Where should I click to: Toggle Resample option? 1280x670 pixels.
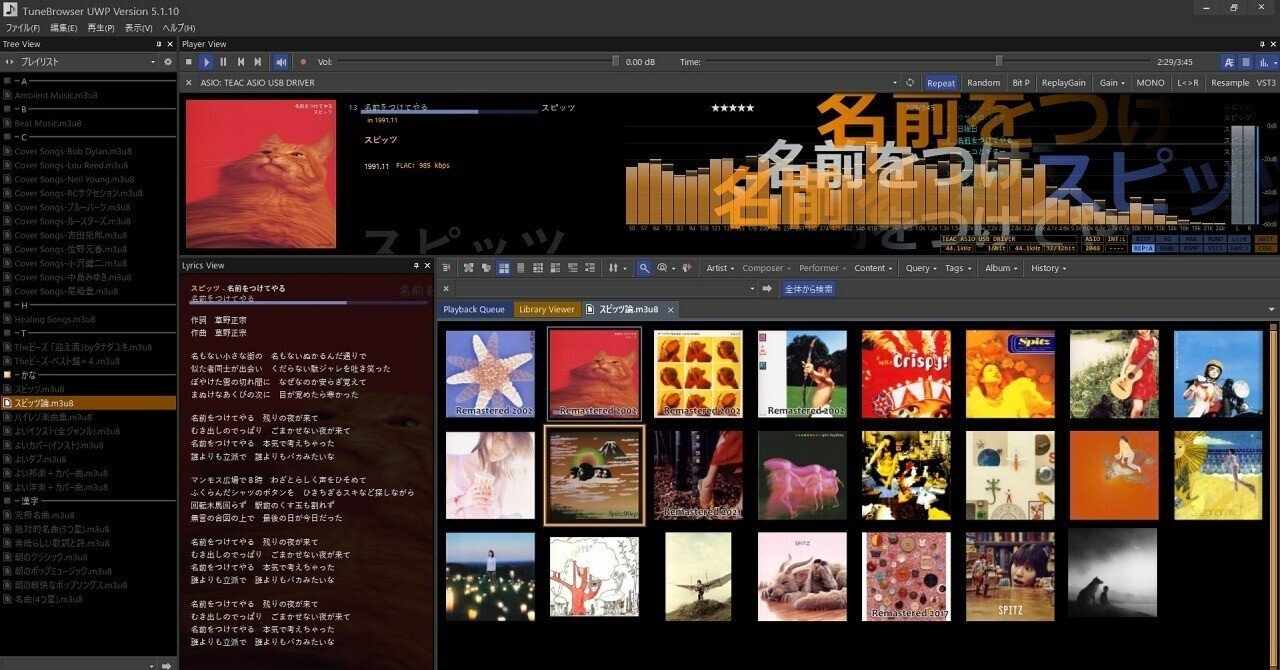tap(1230, 83)
